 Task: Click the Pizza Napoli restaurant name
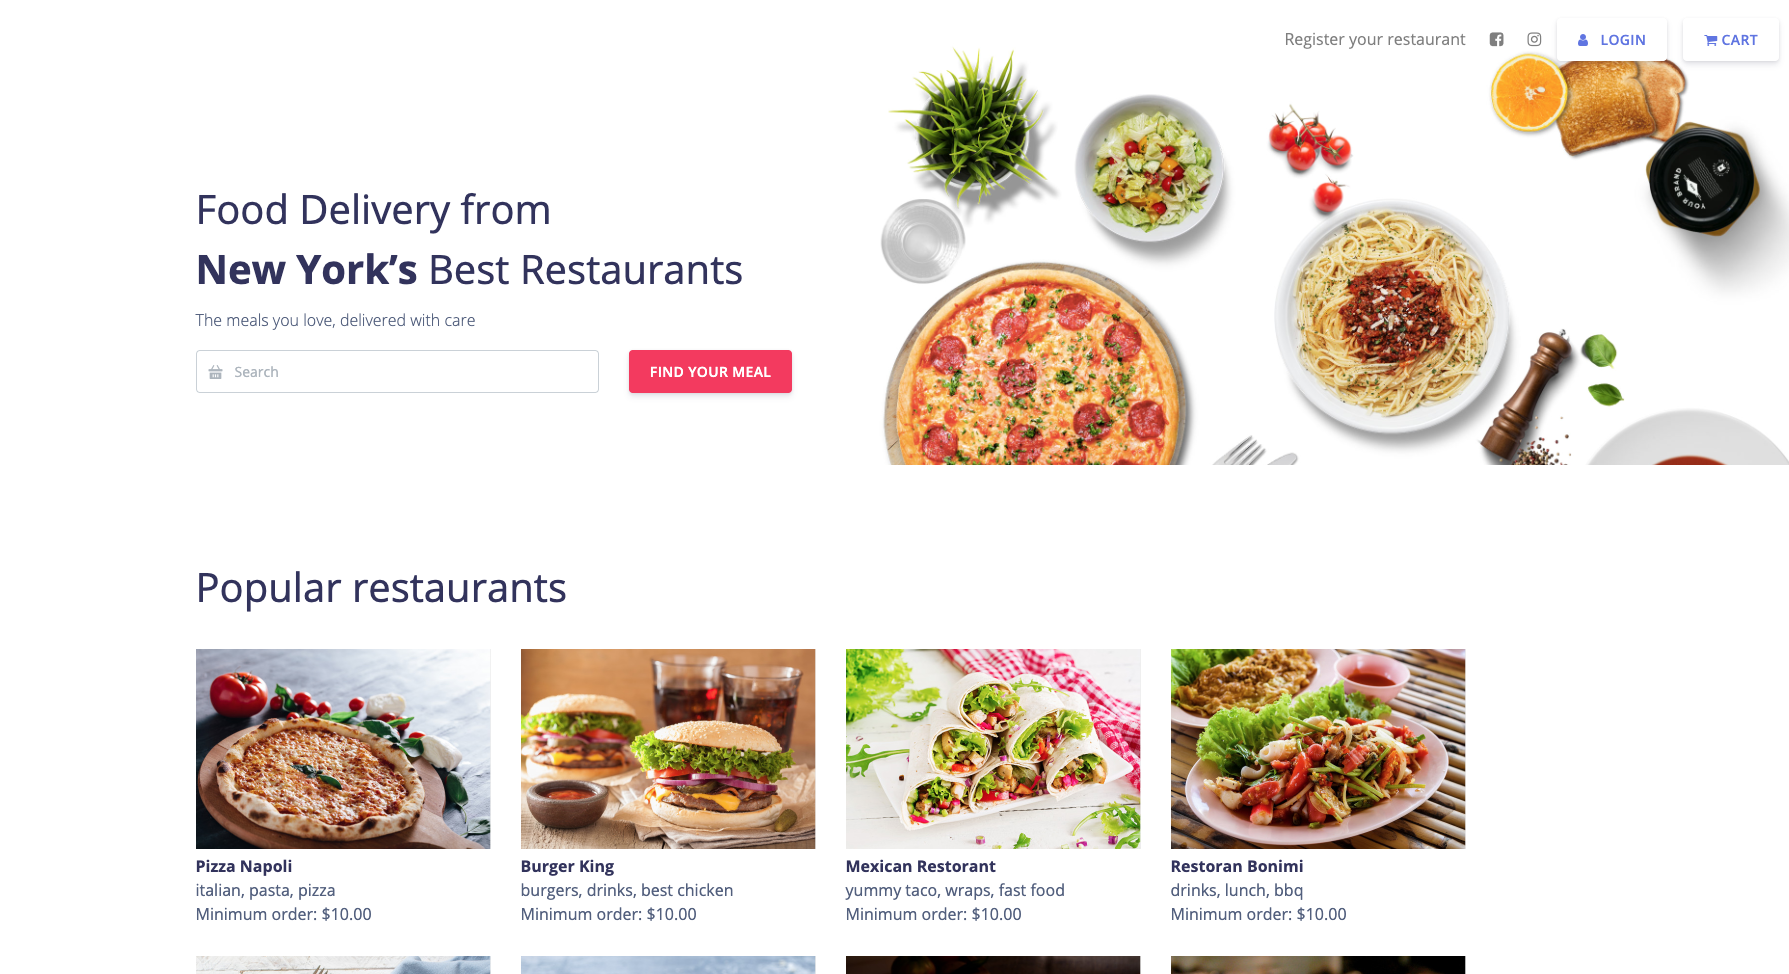click(244, 866)
